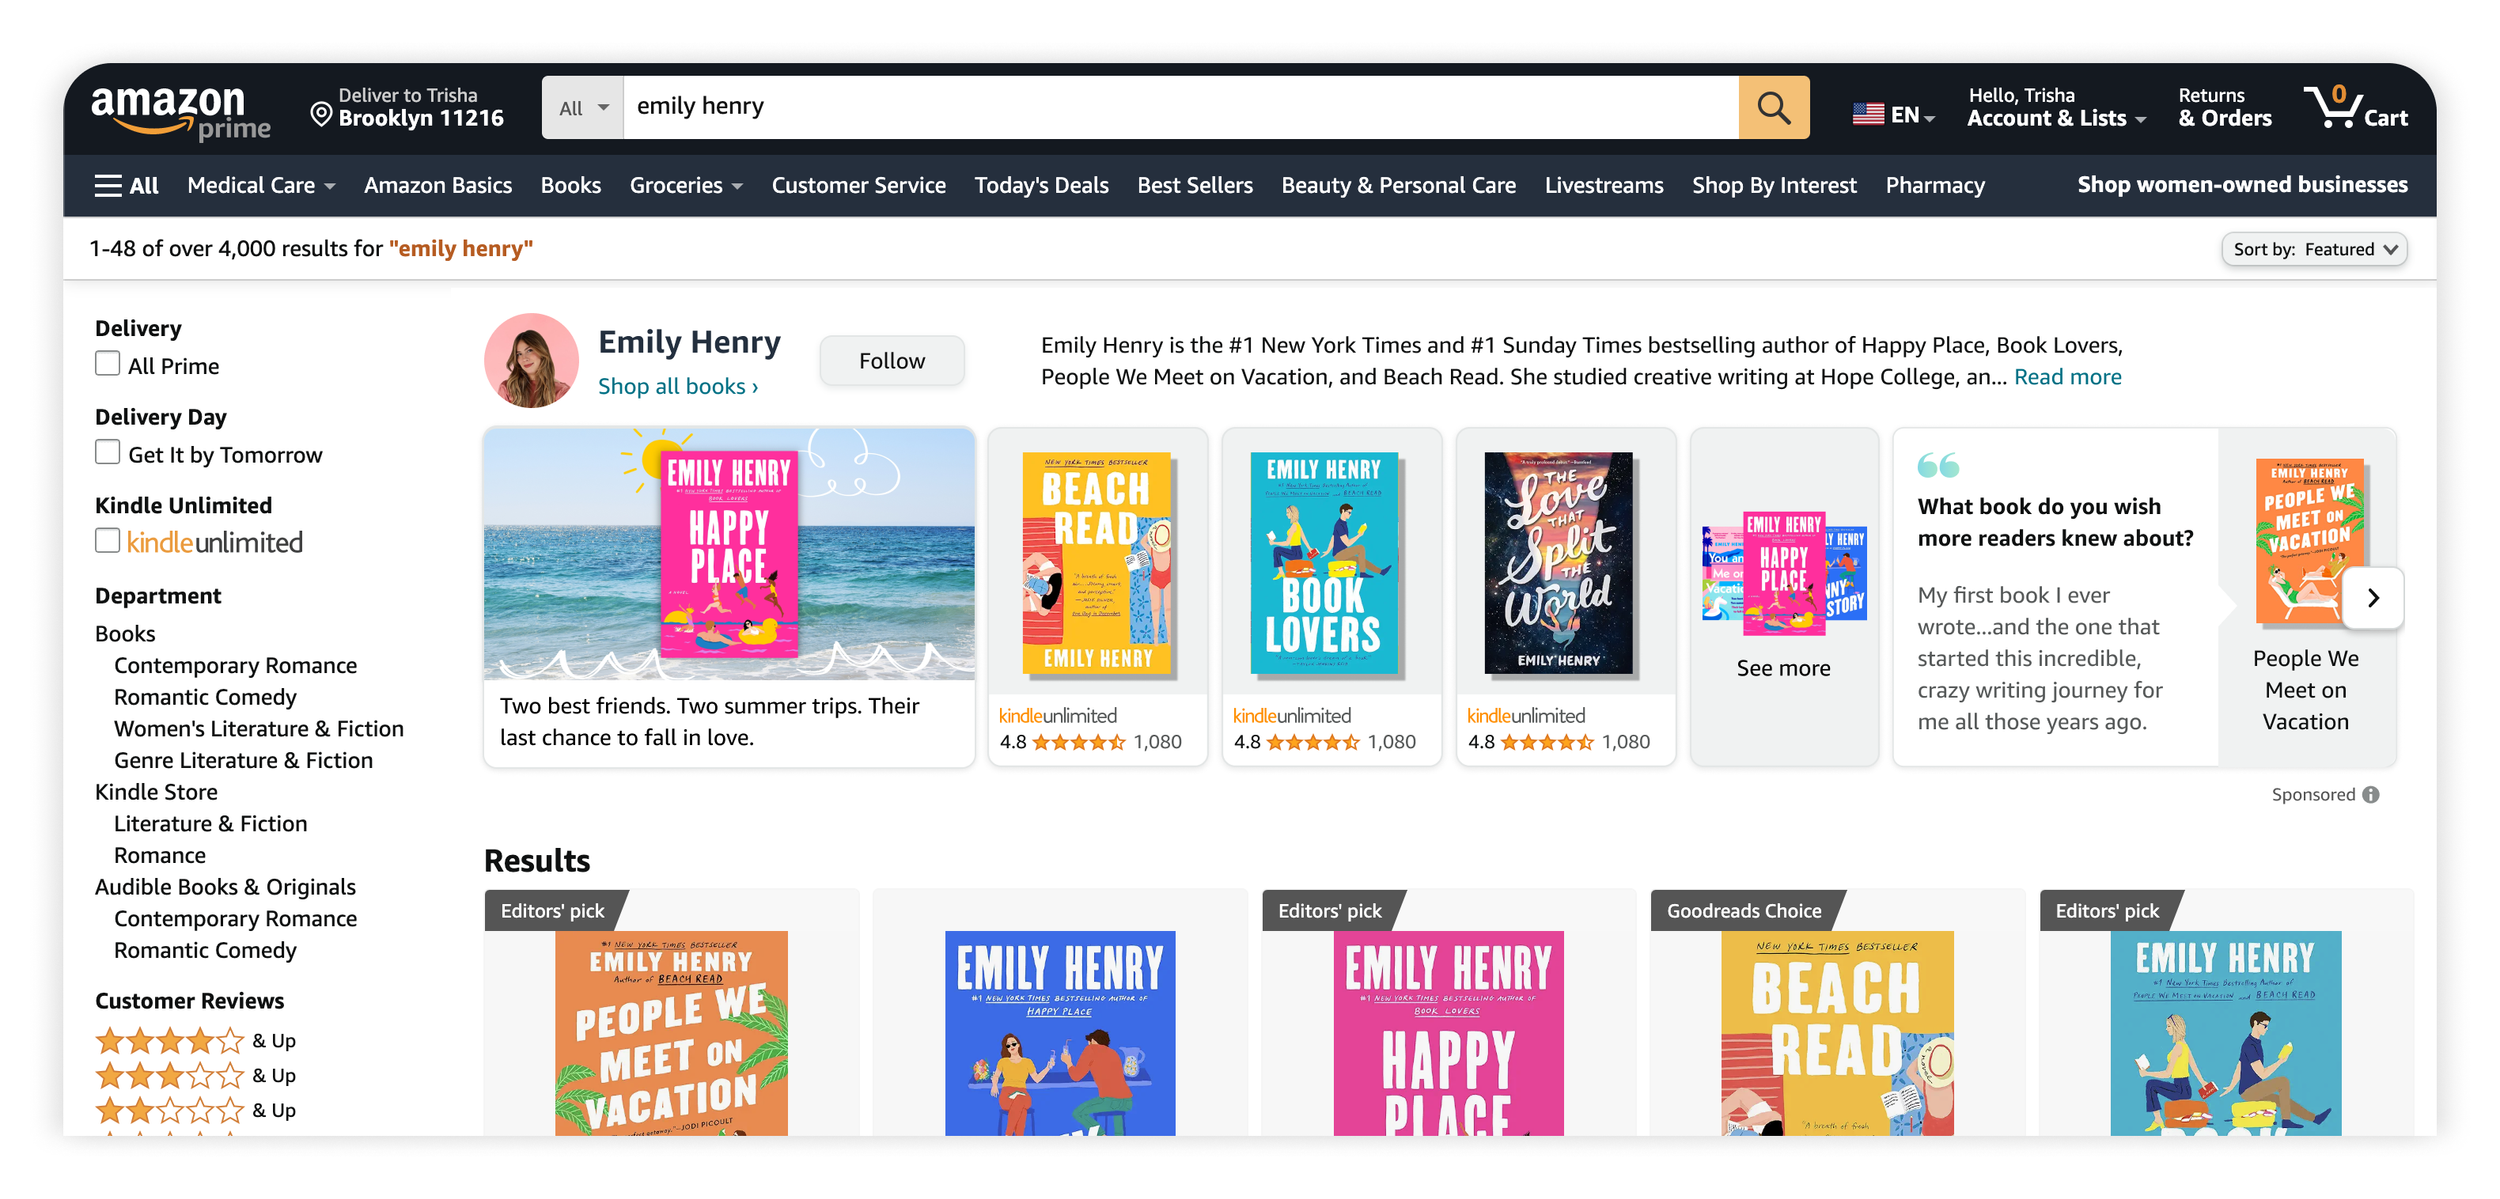The height and width of the screenshot is (1199, 2500).
Task: Click the Sponsored info icon
Action: pos(2371,794)
